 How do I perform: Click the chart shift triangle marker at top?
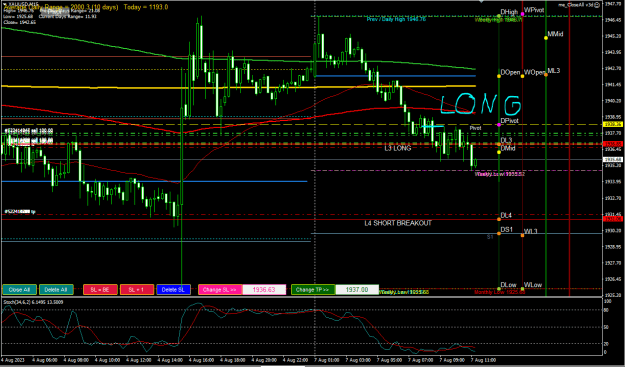482,2
